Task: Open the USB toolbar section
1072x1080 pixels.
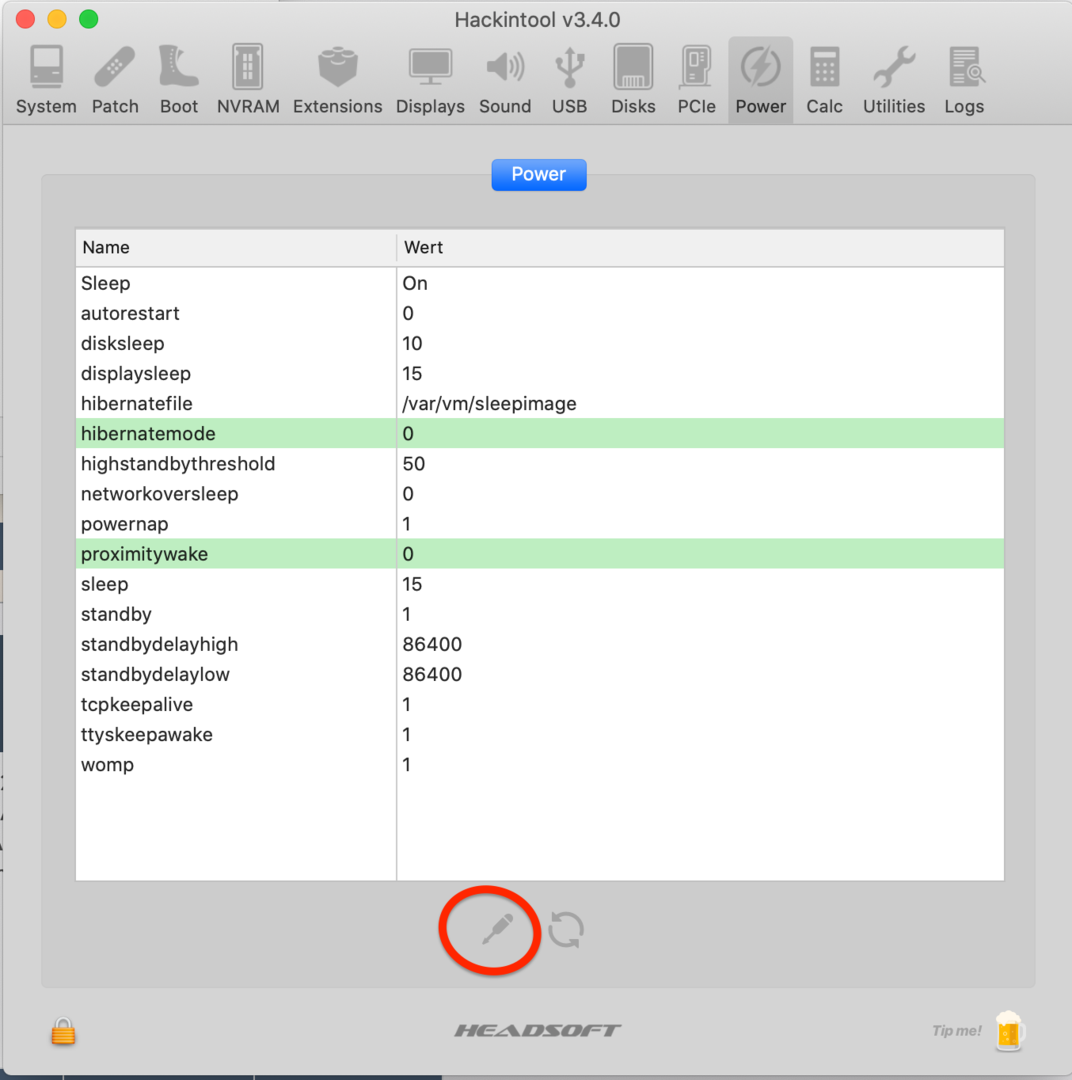Action: point(569,81)
